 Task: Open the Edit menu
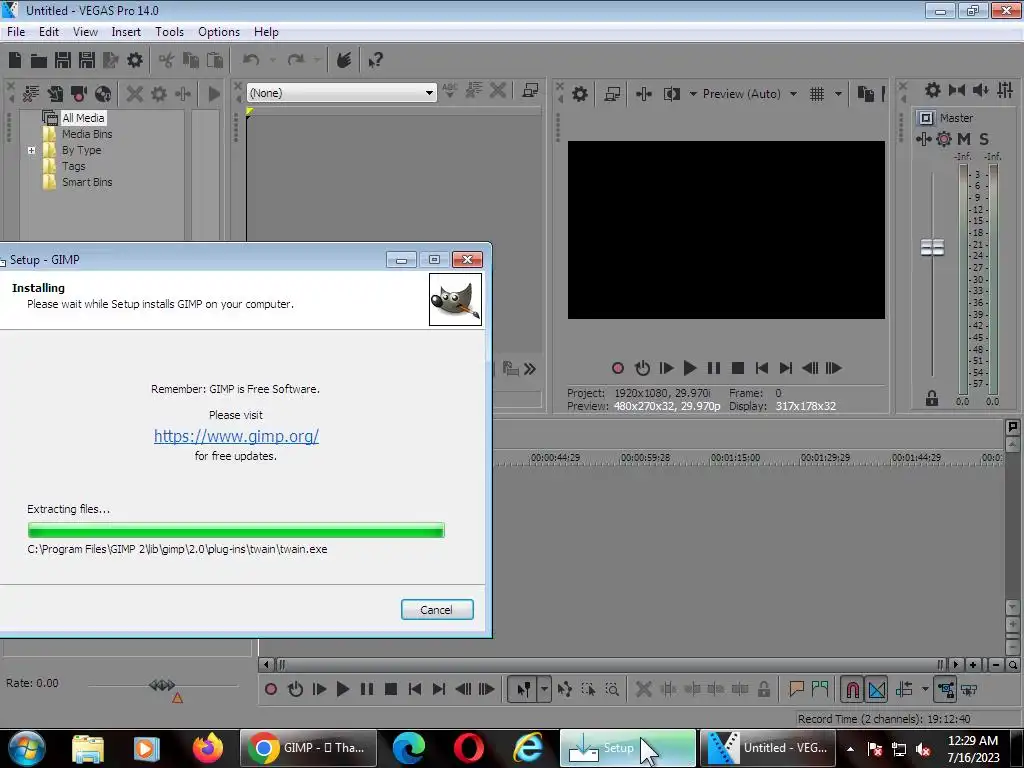pos(49,31)
